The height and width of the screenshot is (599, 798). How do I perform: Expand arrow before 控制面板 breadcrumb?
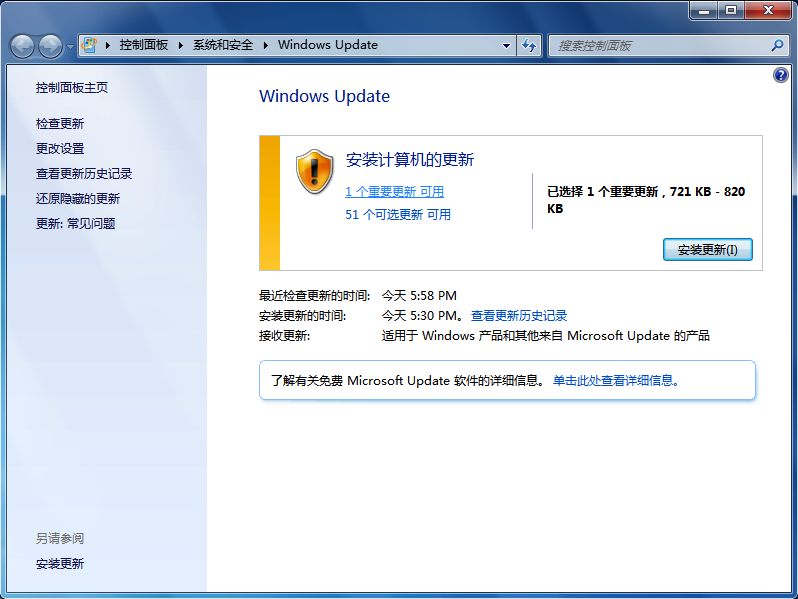click(107, 45)
